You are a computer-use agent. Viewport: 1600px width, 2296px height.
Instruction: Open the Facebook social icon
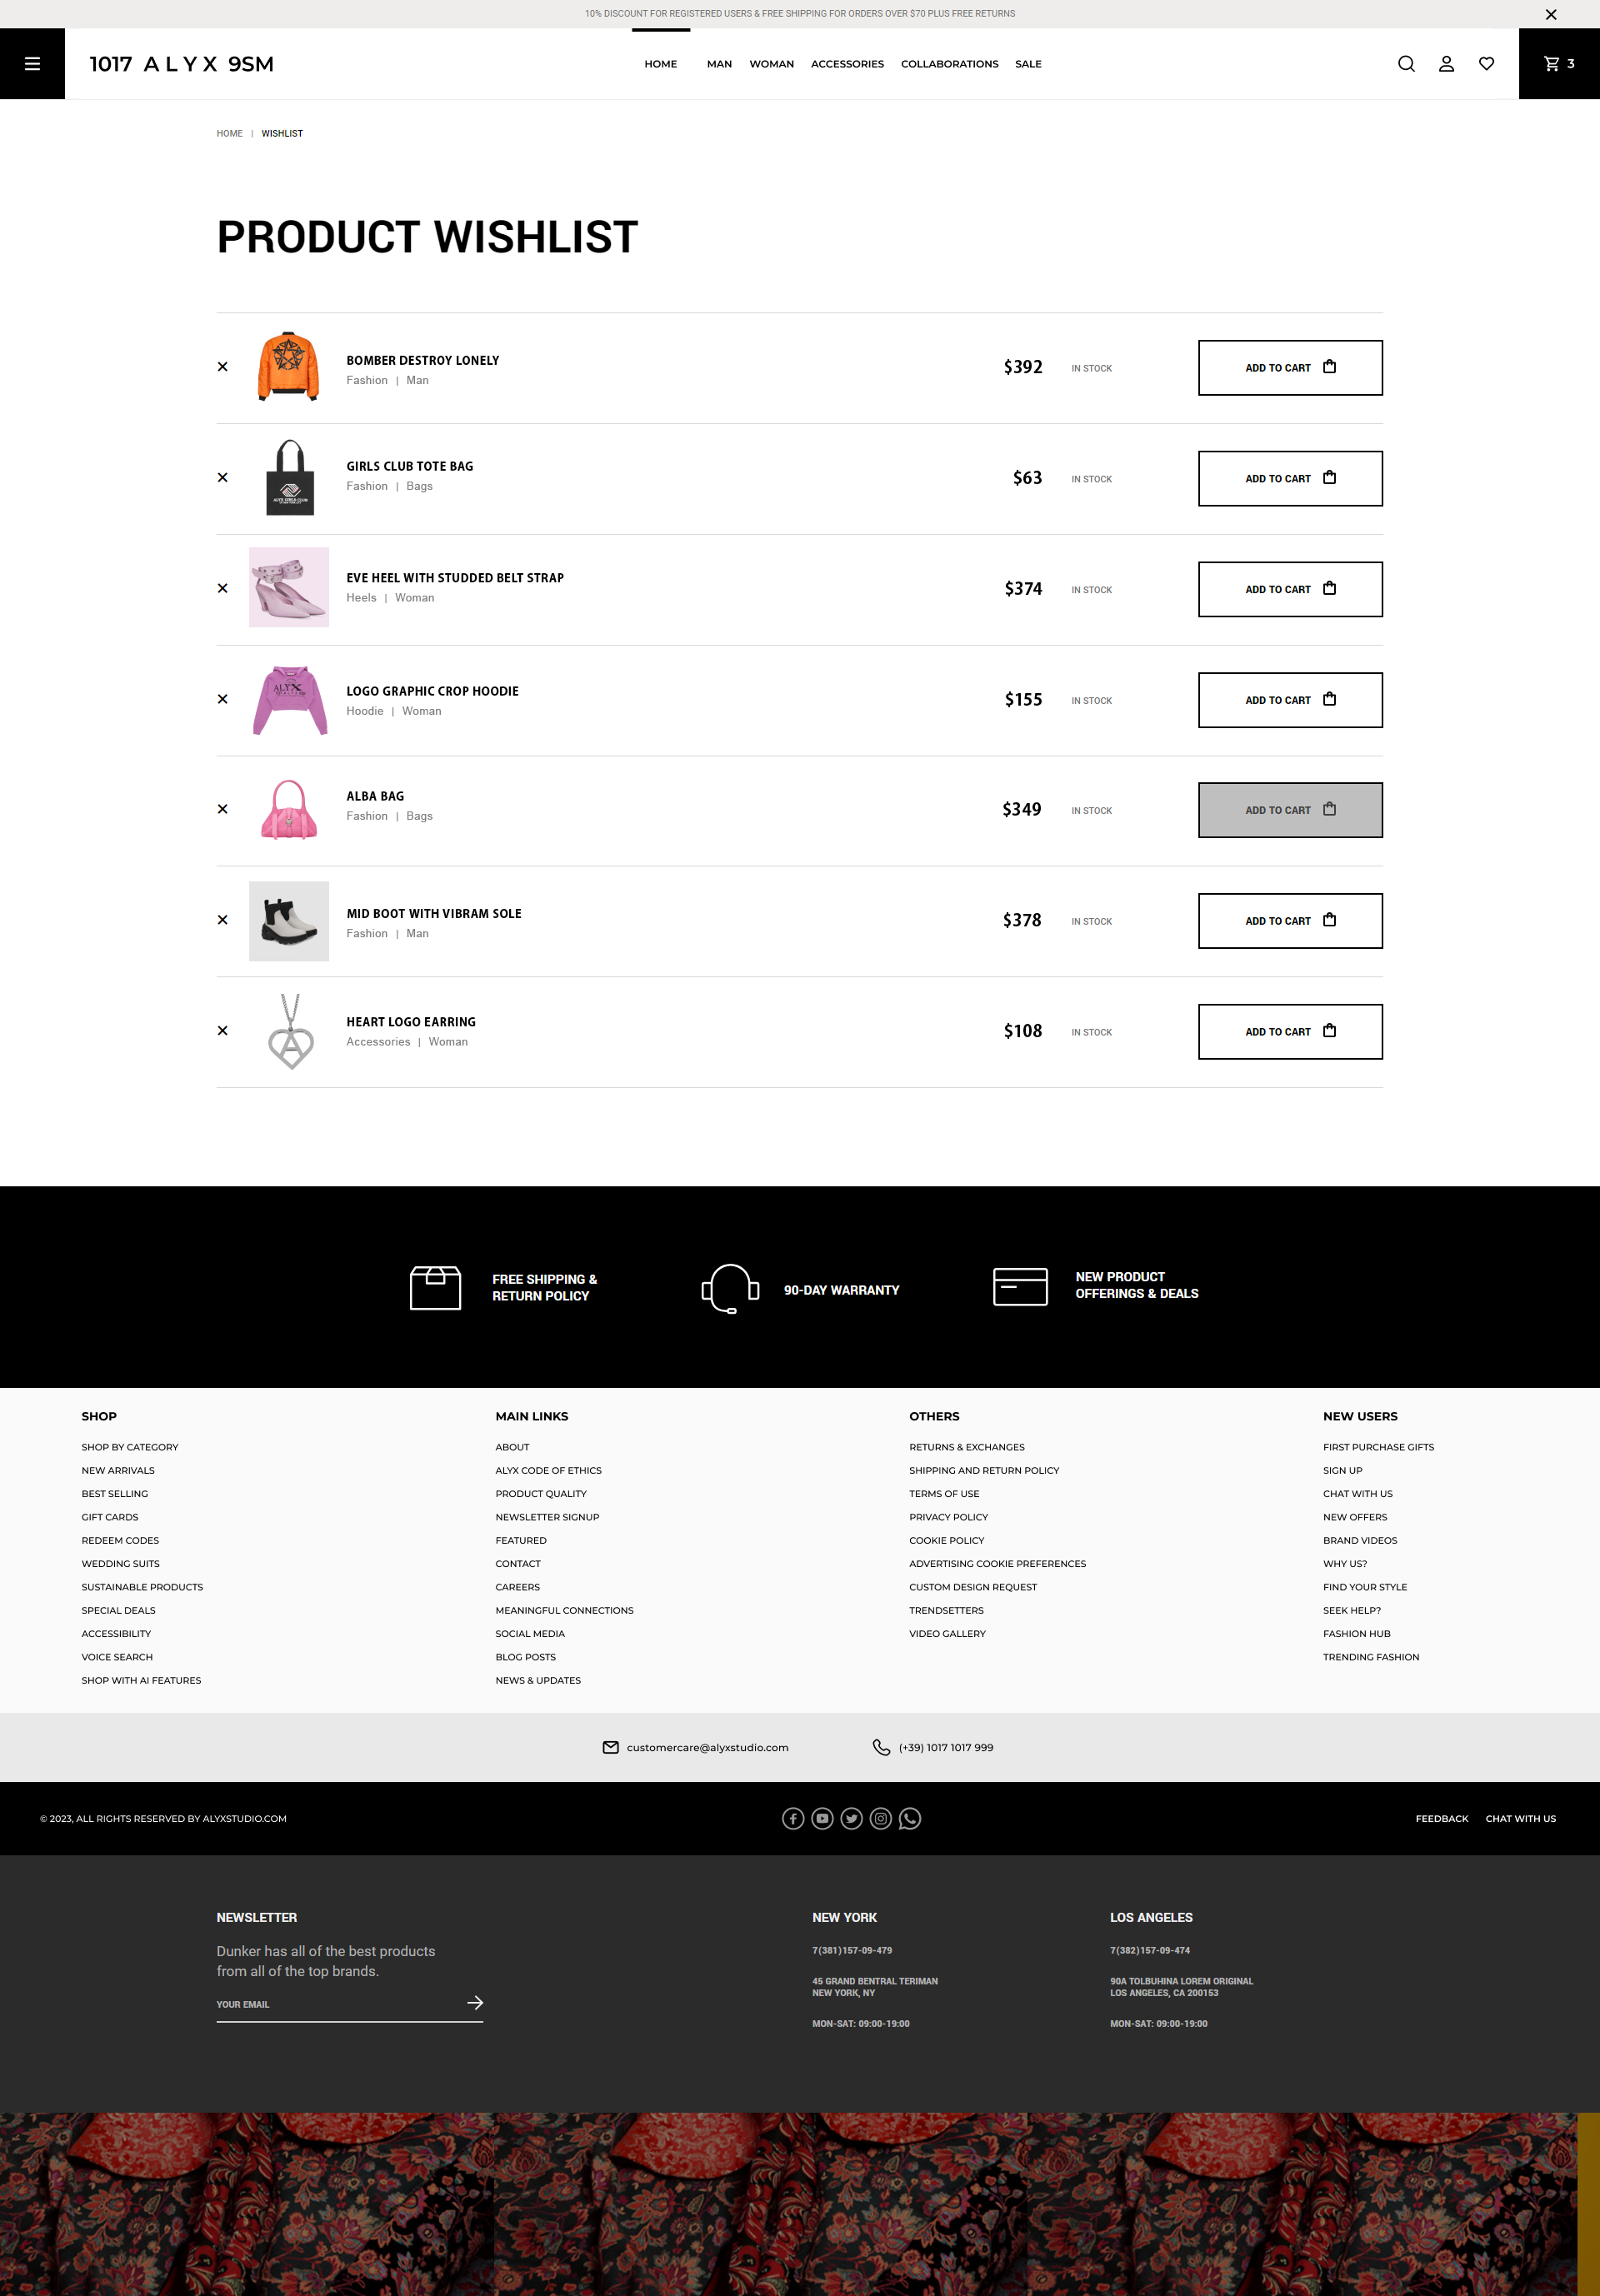(x=793, y=1819)
